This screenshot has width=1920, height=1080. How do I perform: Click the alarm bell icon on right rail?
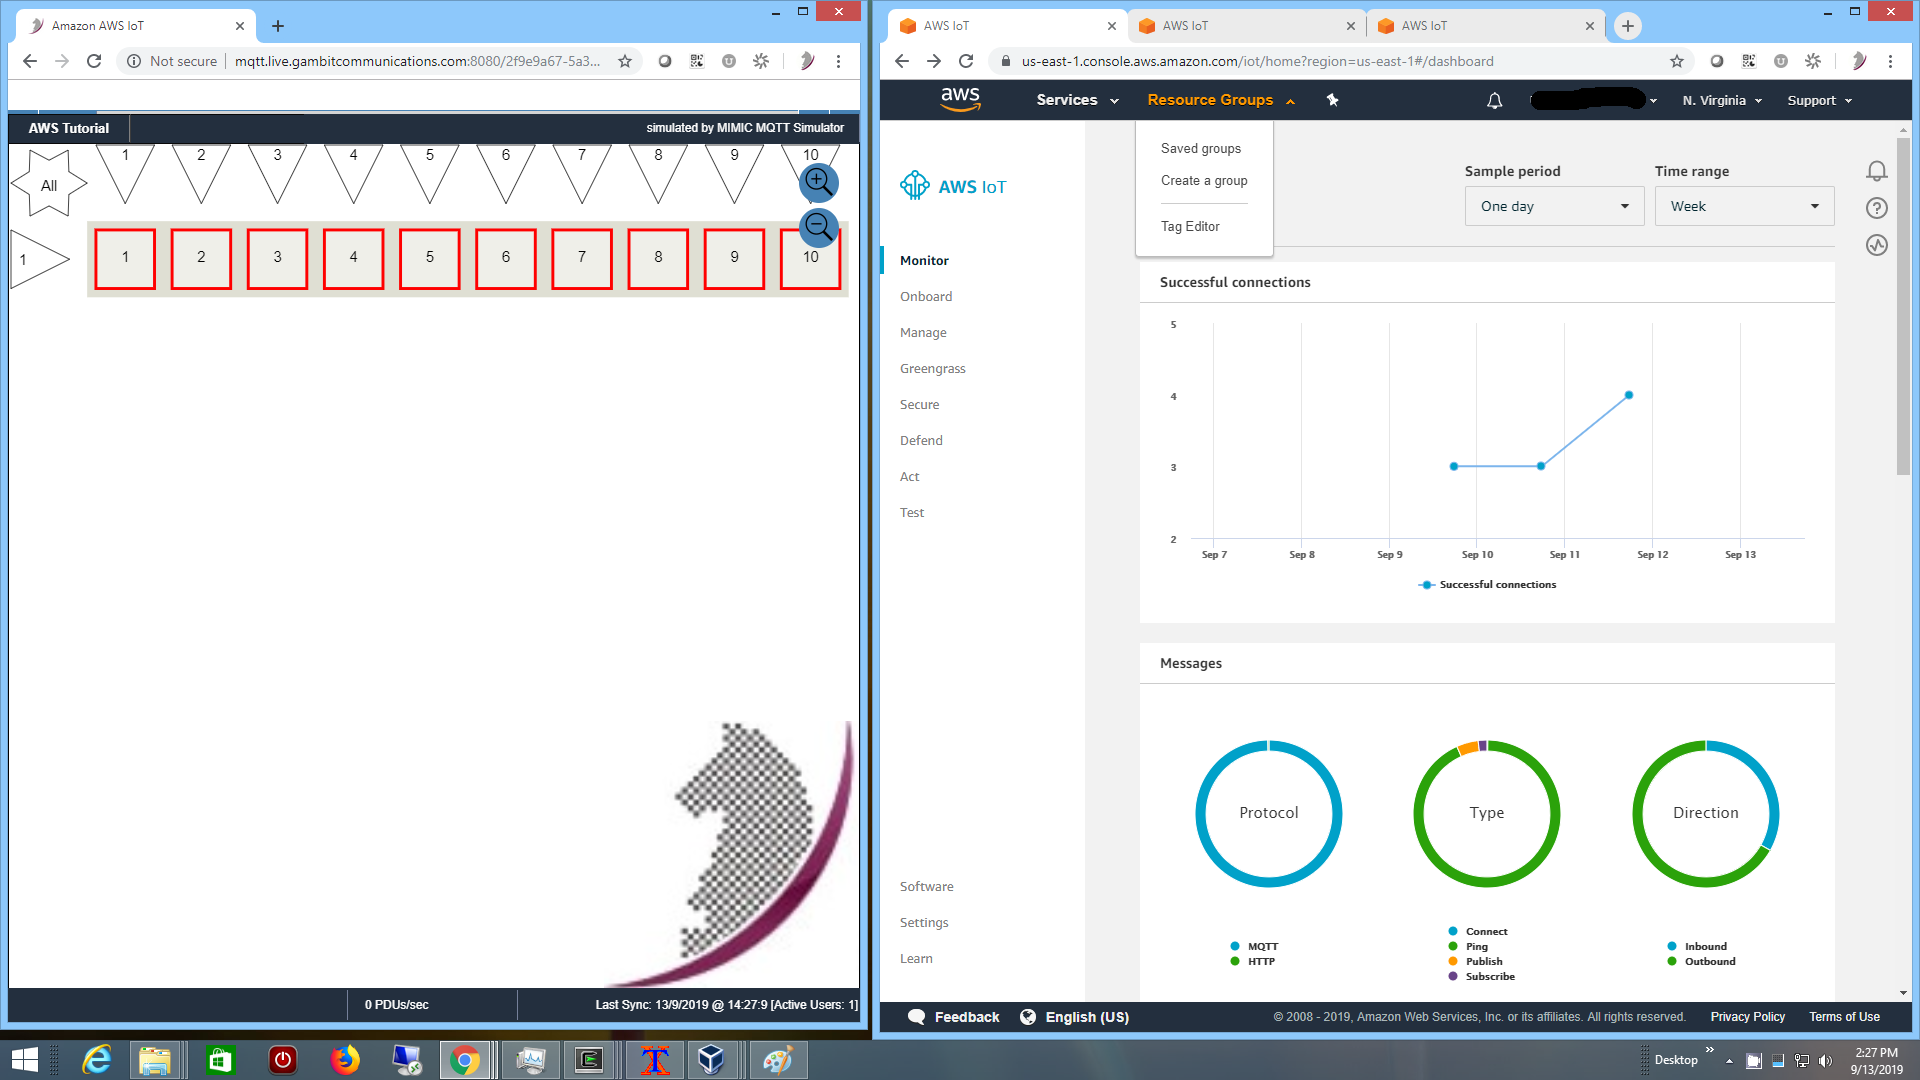pos(1877,171)
